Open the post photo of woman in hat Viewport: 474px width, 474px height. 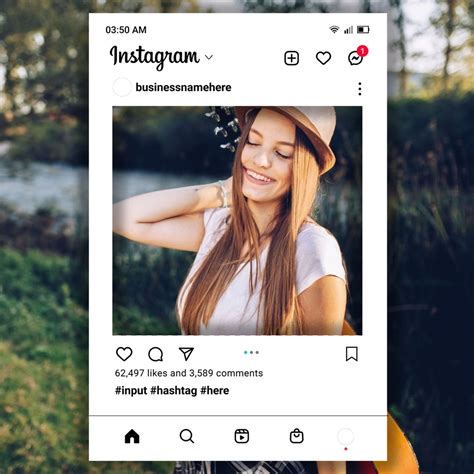[237, 221]
